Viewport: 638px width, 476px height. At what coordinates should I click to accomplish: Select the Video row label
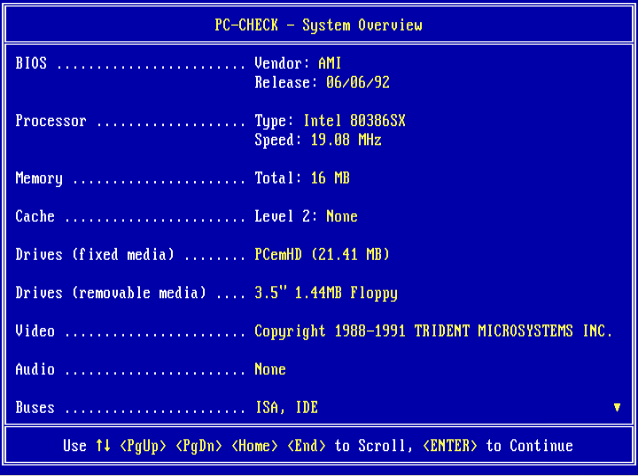35,331
